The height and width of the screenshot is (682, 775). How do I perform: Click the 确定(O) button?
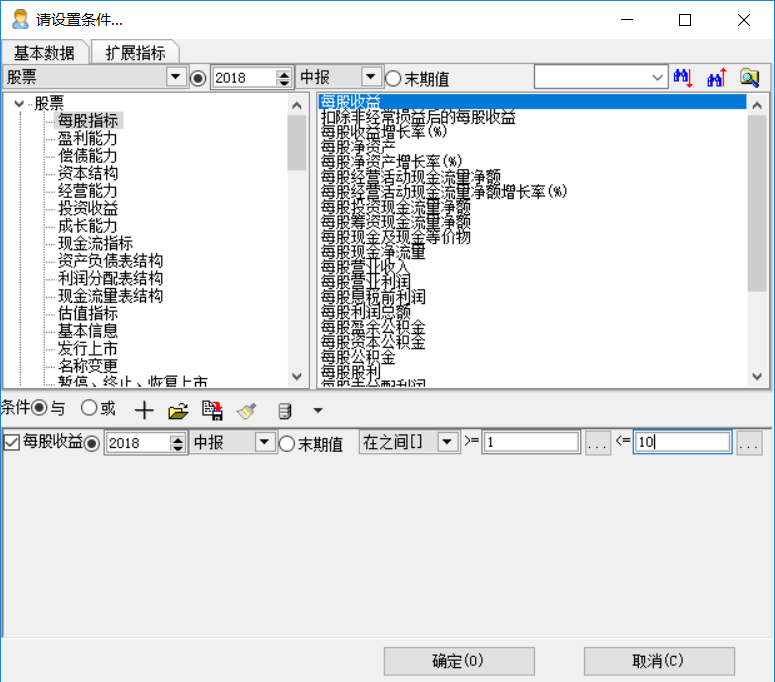point(459,661)
